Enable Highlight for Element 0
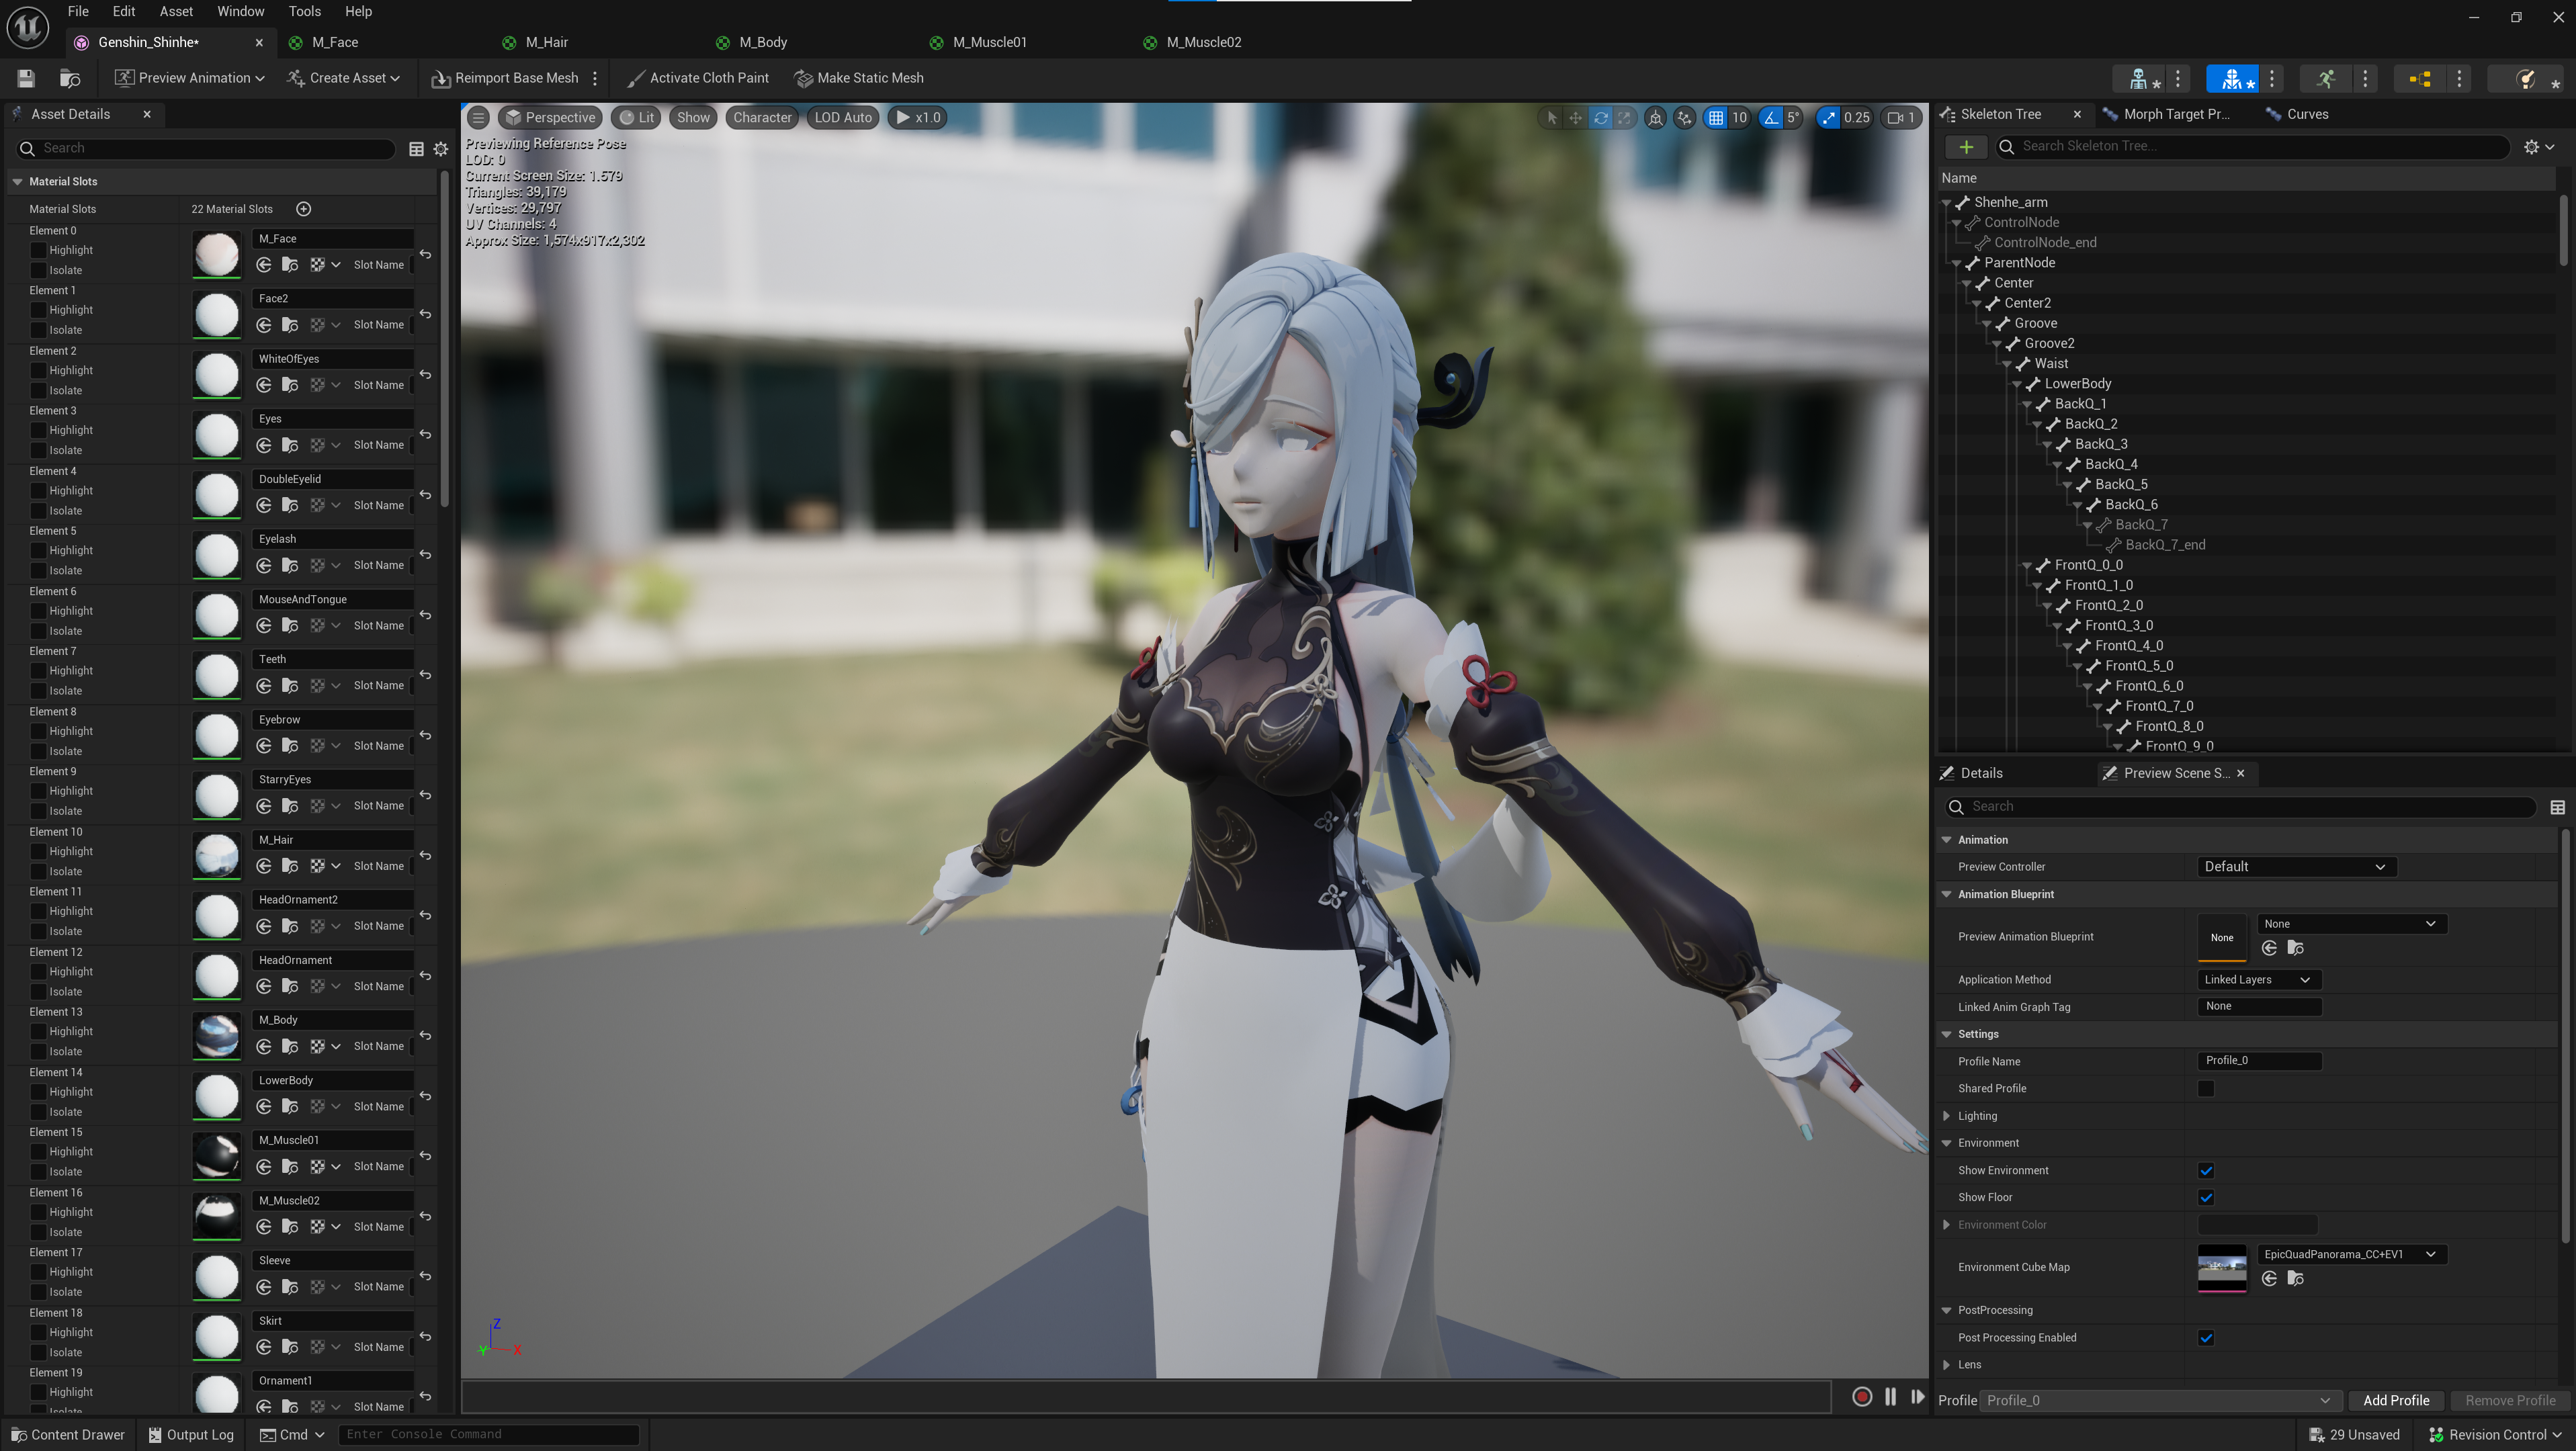 (39, 250)
